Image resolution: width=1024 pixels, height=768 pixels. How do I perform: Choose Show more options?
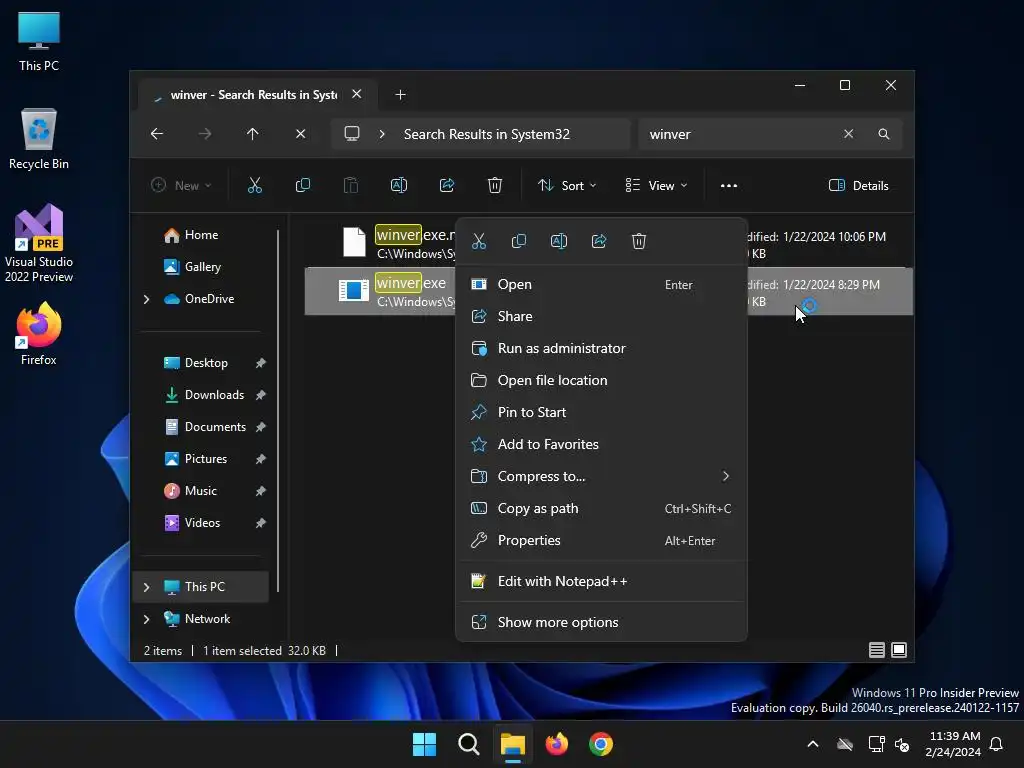[x=601, y=622]
